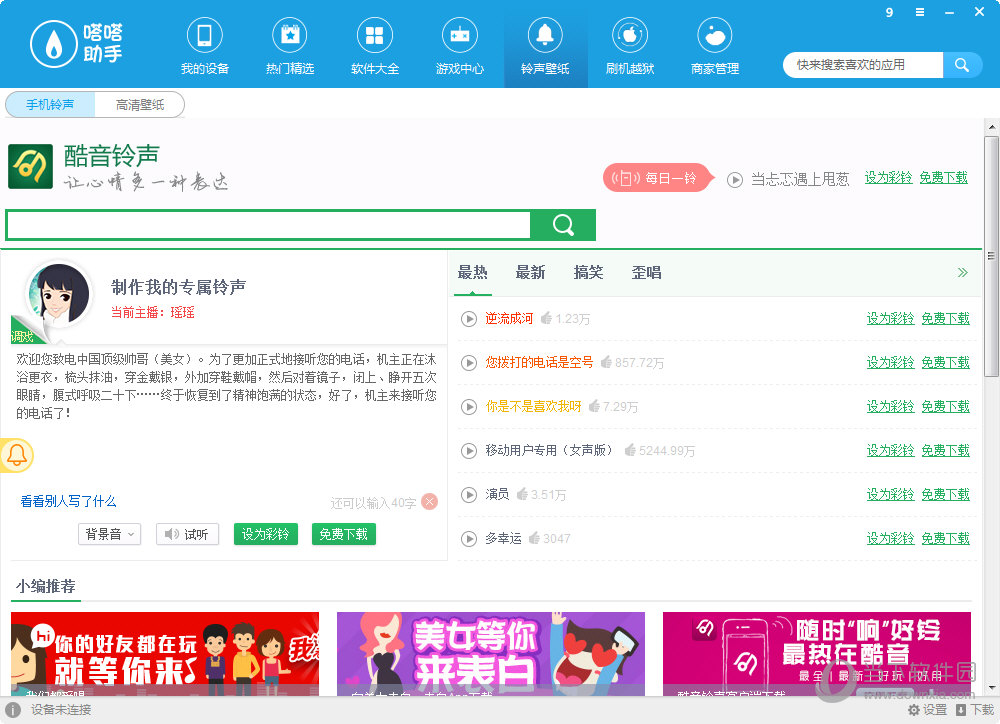The width and height of the screenshot is (1000, 724).
Task: Click 设为彩铃 for 您拨打的电话是空号
Action: pos(890,362)
